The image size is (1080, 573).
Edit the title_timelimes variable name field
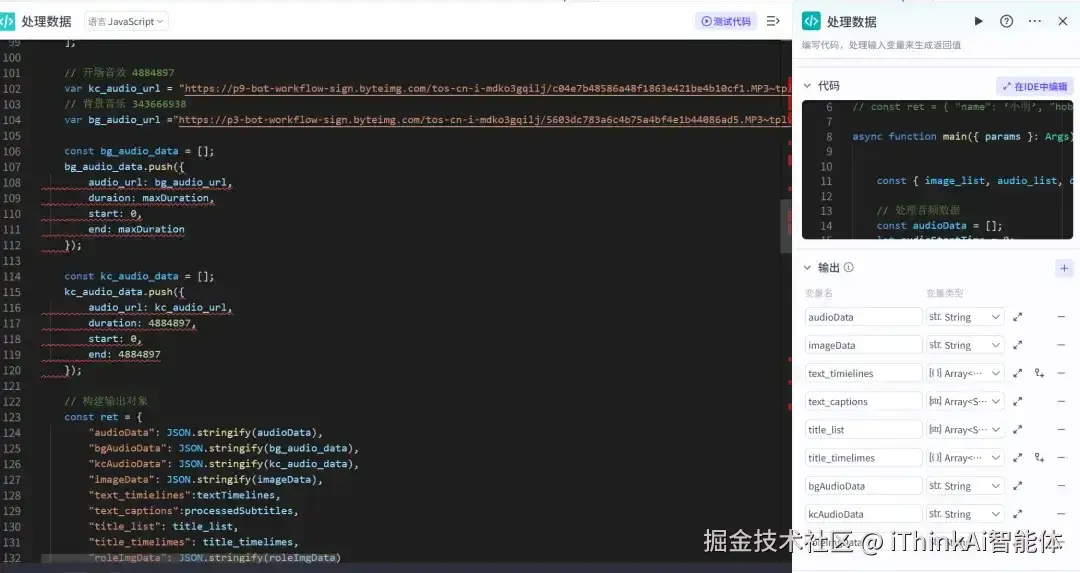863,458
